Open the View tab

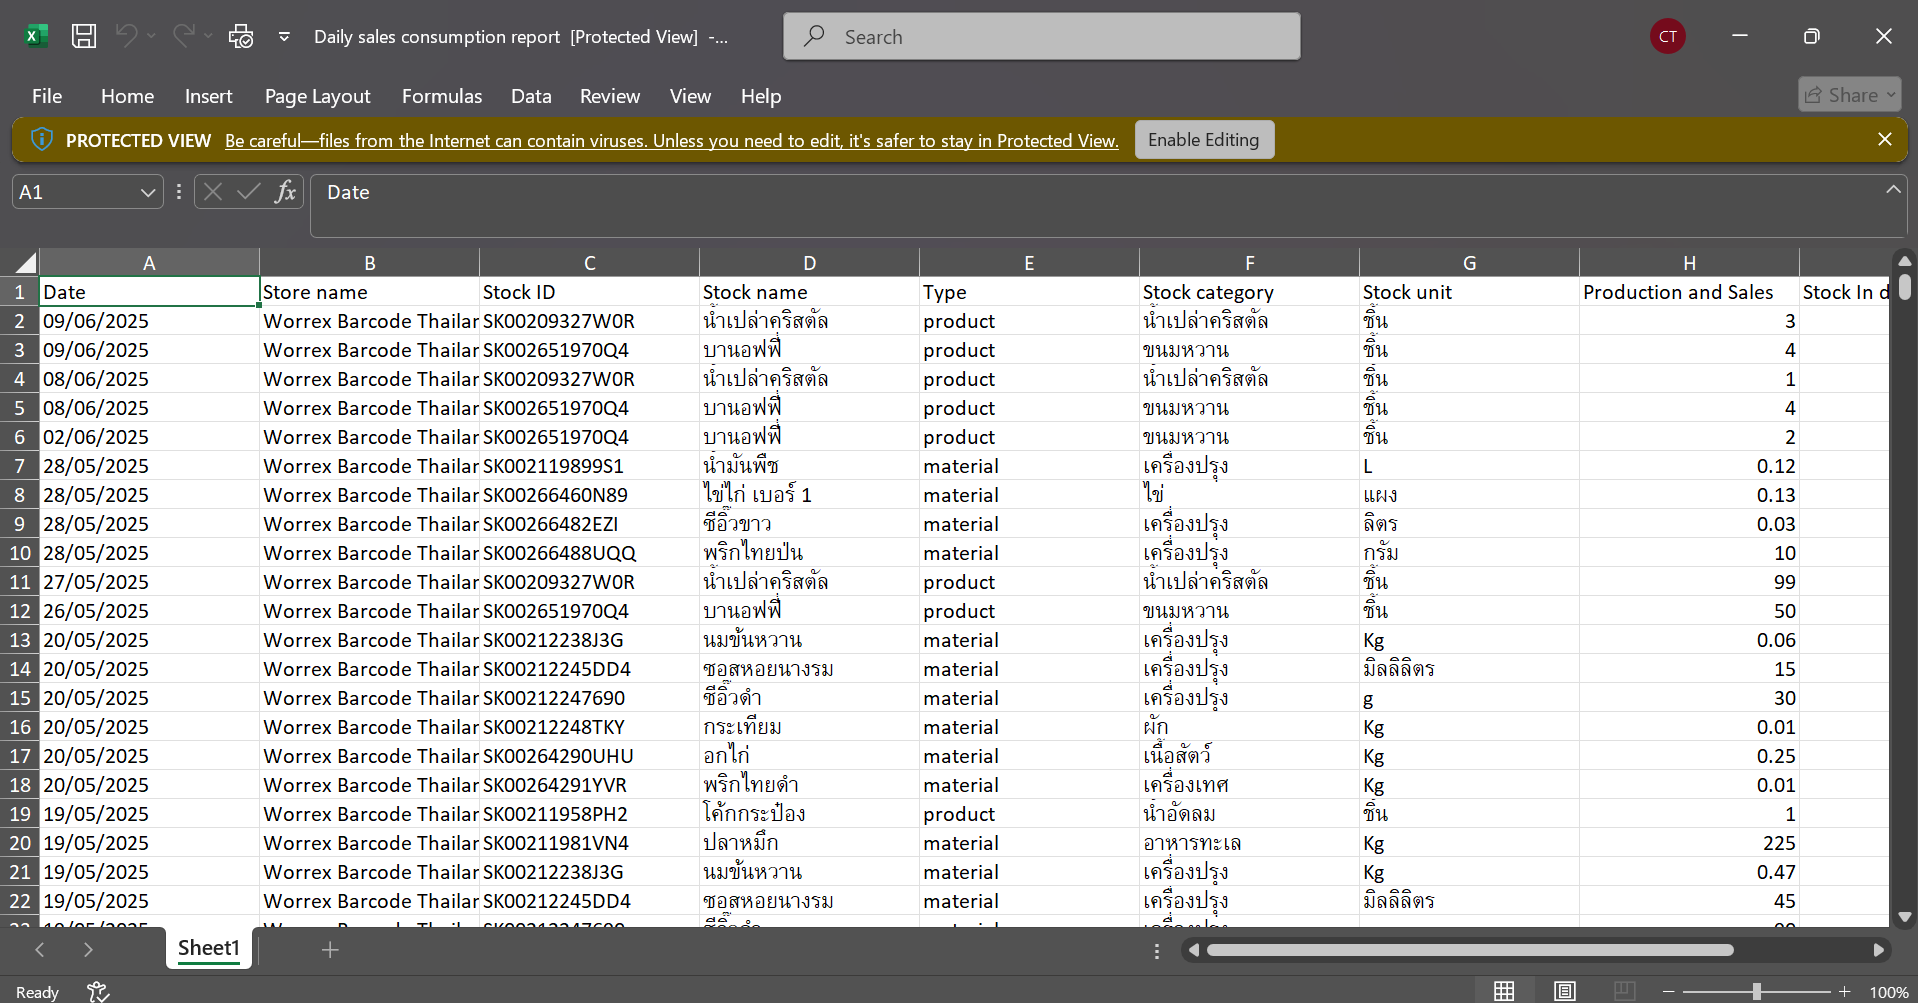[x=690, y=96]
